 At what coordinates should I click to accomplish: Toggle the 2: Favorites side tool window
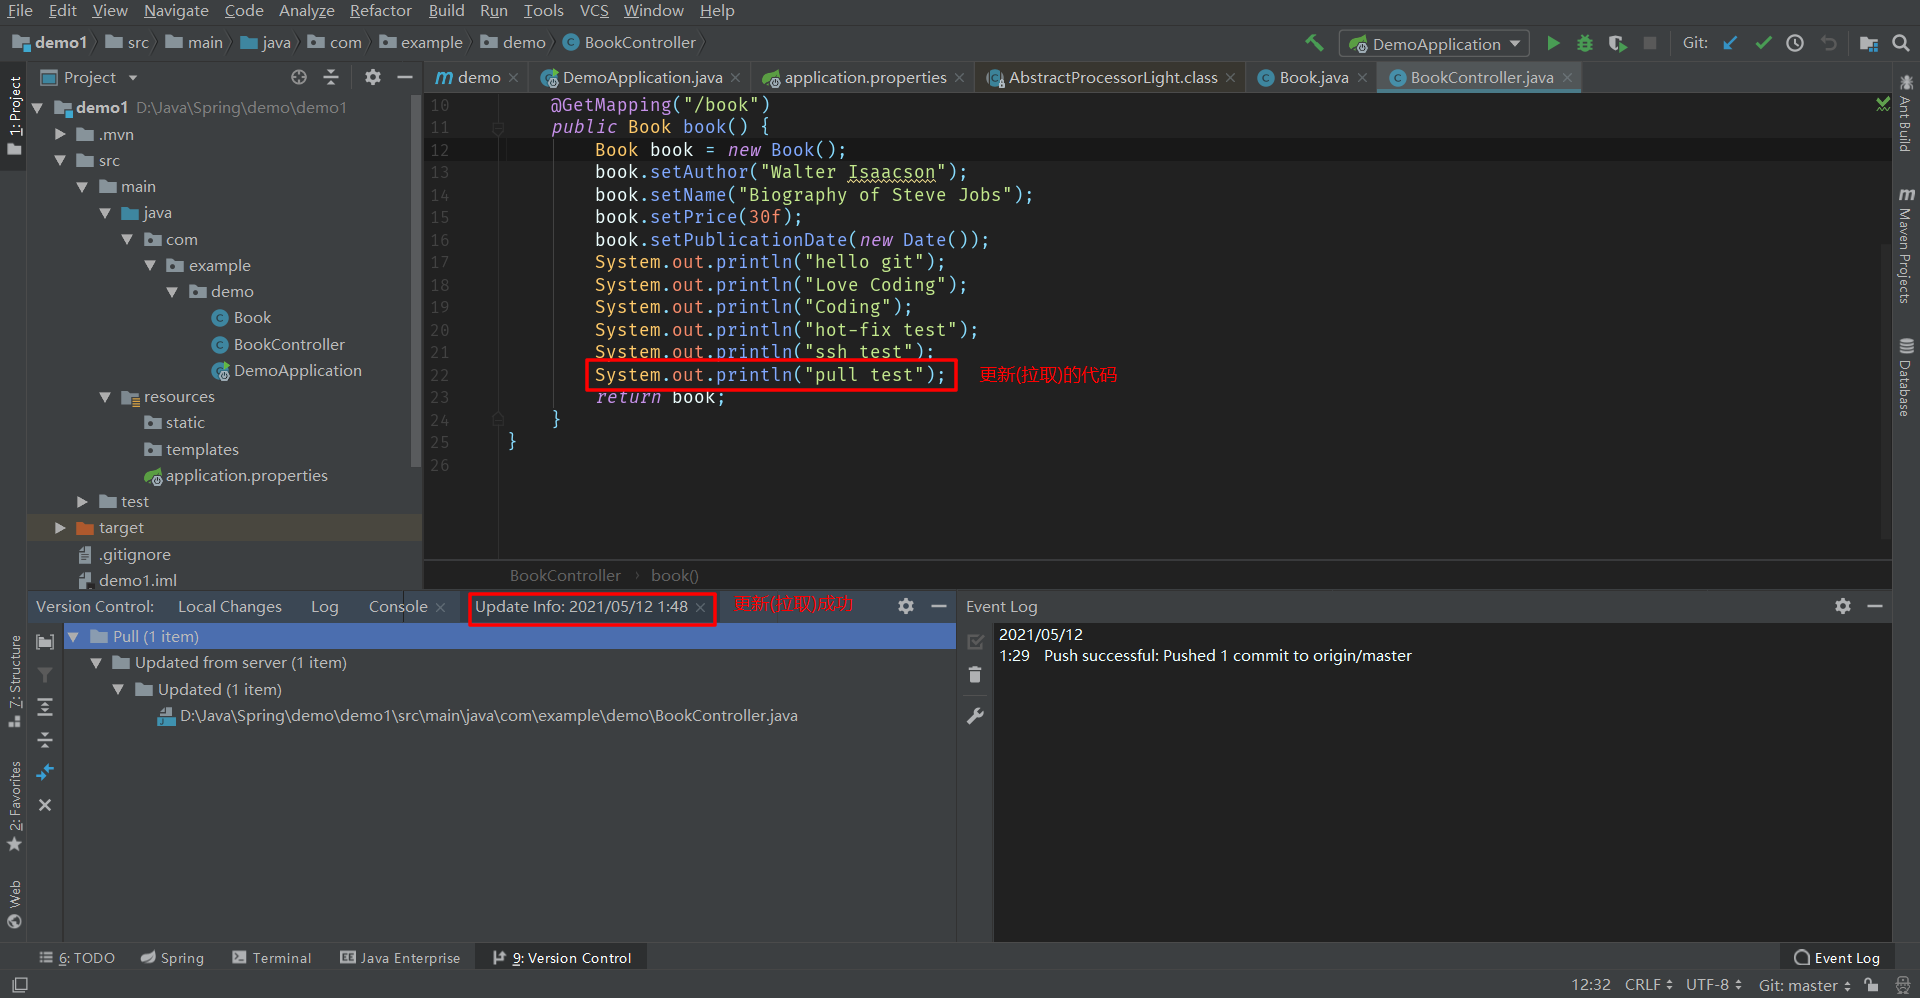14,806
